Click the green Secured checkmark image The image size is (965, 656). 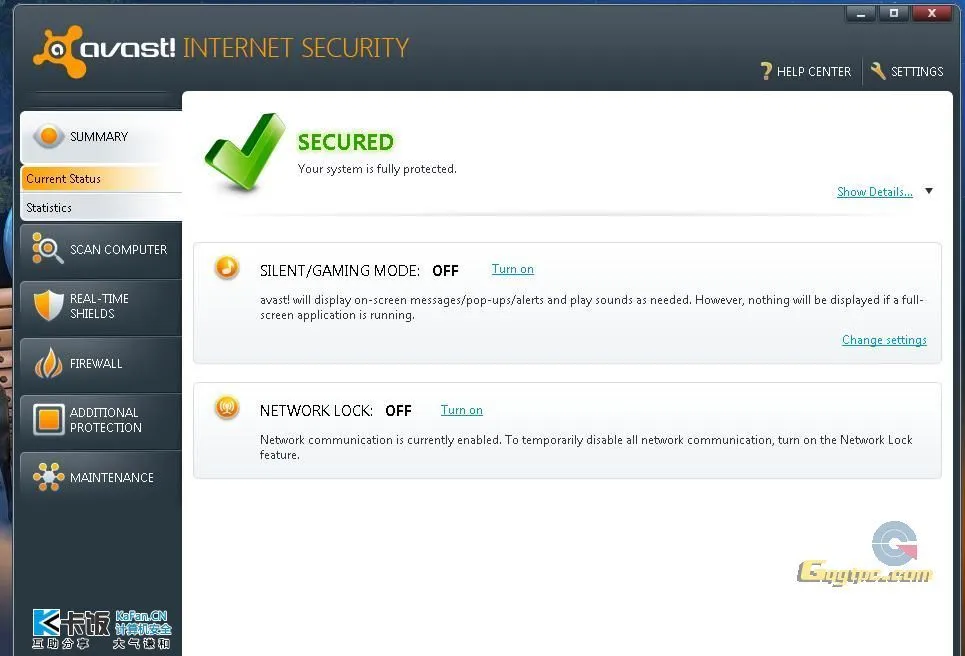[x=244, y=153]
